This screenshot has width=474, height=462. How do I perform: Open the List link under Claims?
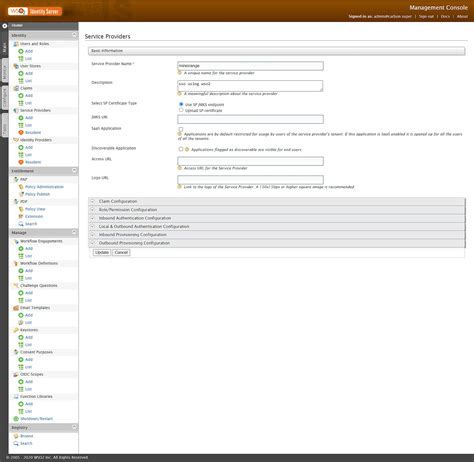coord(28,103)
